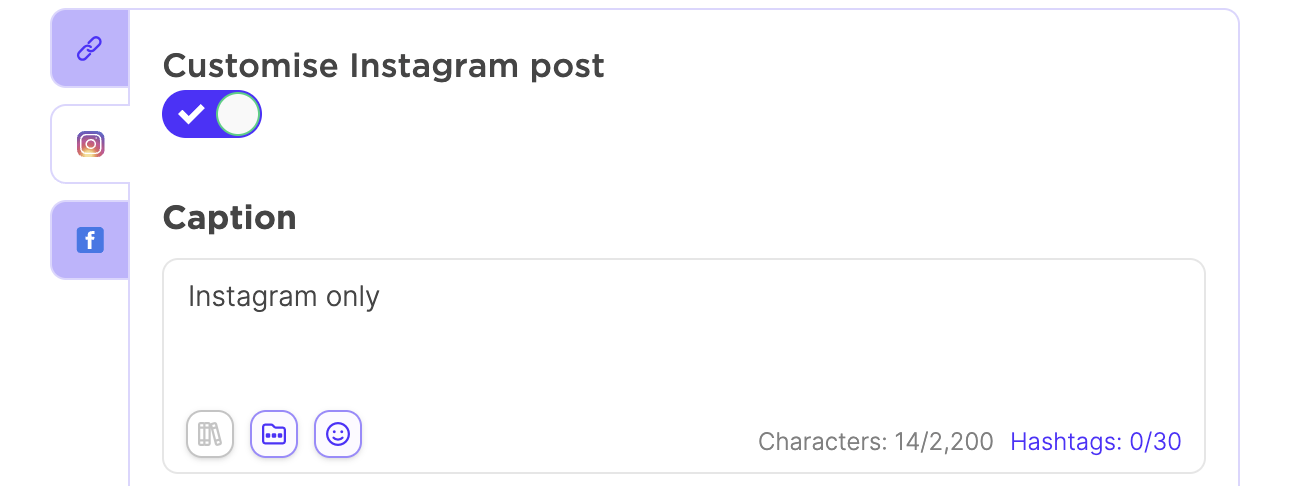Select the Facebook logo tab
Viewport: 1292px width, 486px height.
tap(90, 240)
